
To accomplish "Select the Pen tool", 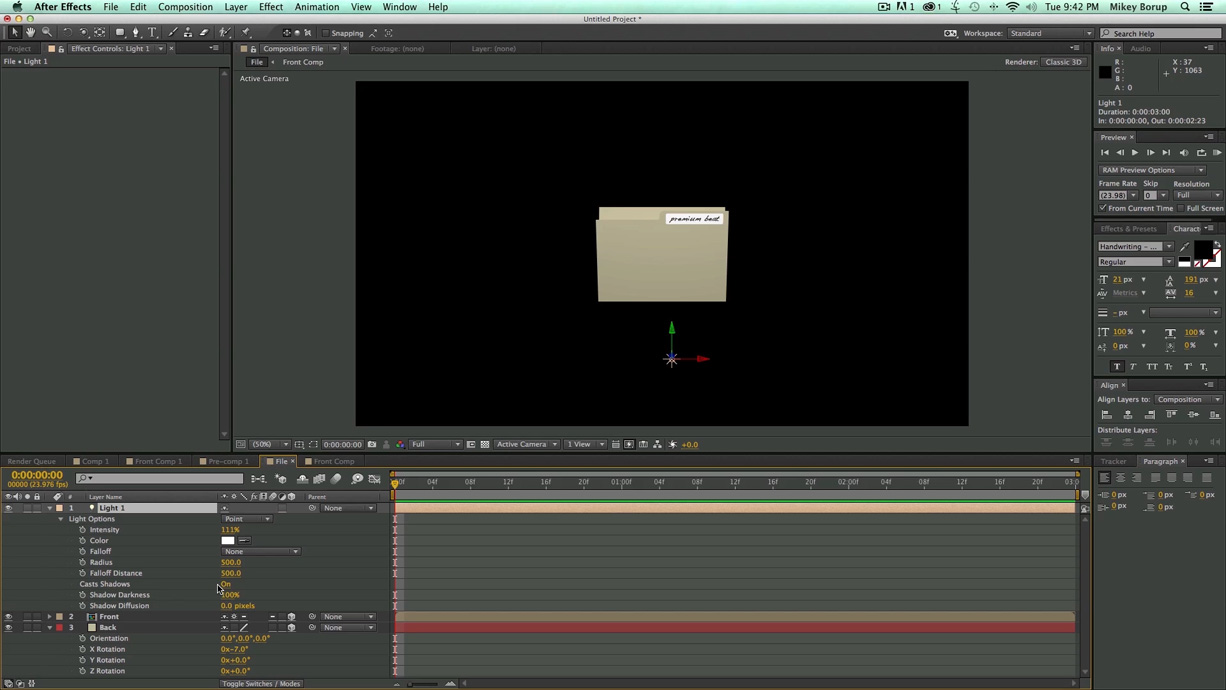I will click(136, 32).
